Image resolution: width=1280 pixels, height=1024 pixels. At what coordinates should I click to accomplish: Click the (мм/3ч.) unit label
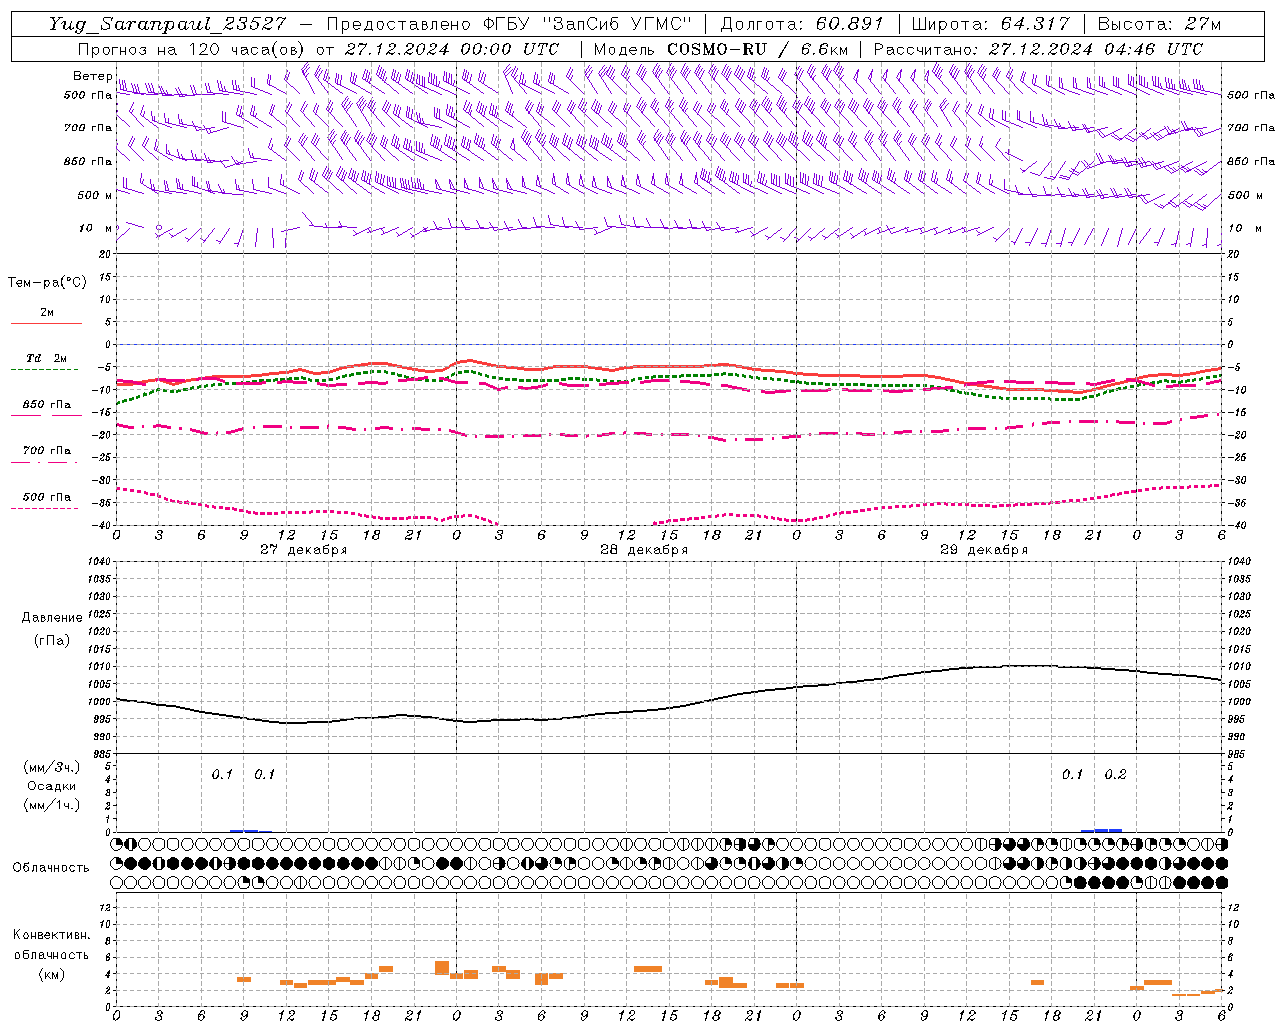(x=52, y=767)
